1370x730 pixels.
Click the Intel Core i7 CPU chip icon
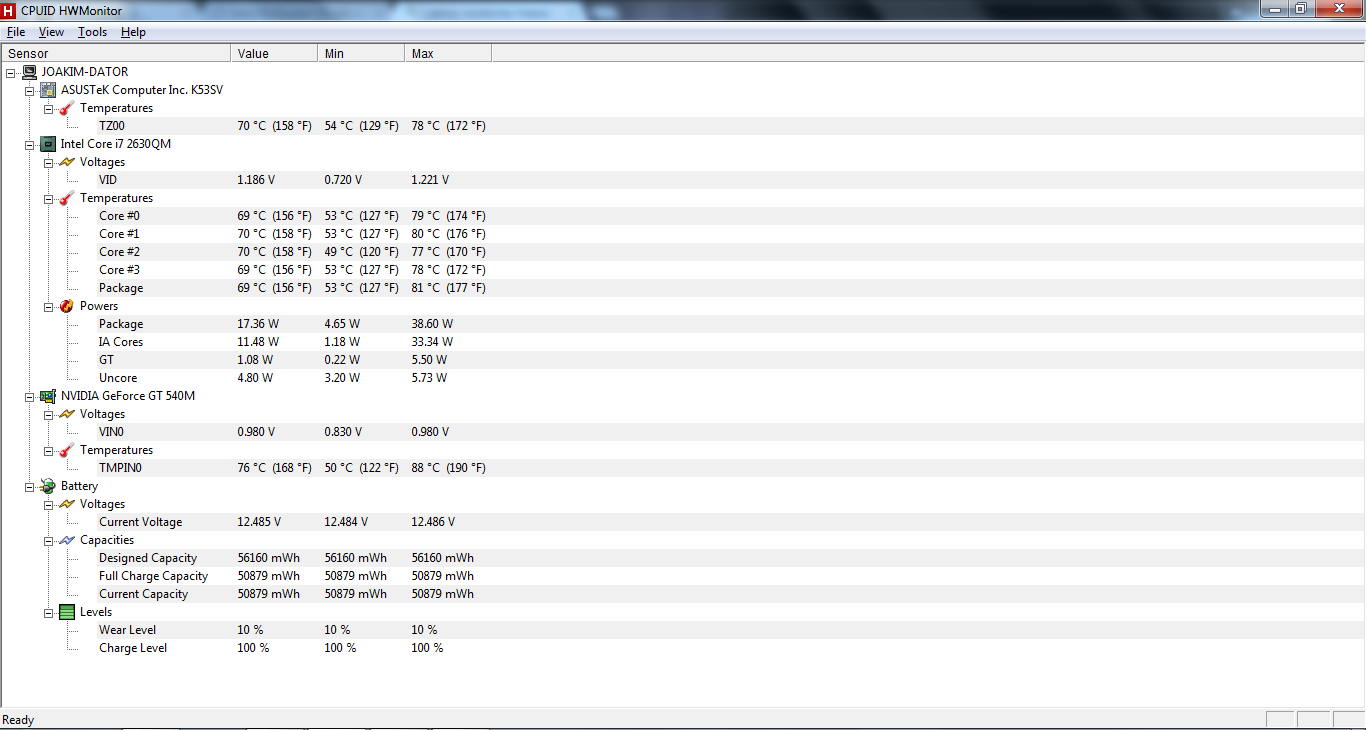click(48, 144)
